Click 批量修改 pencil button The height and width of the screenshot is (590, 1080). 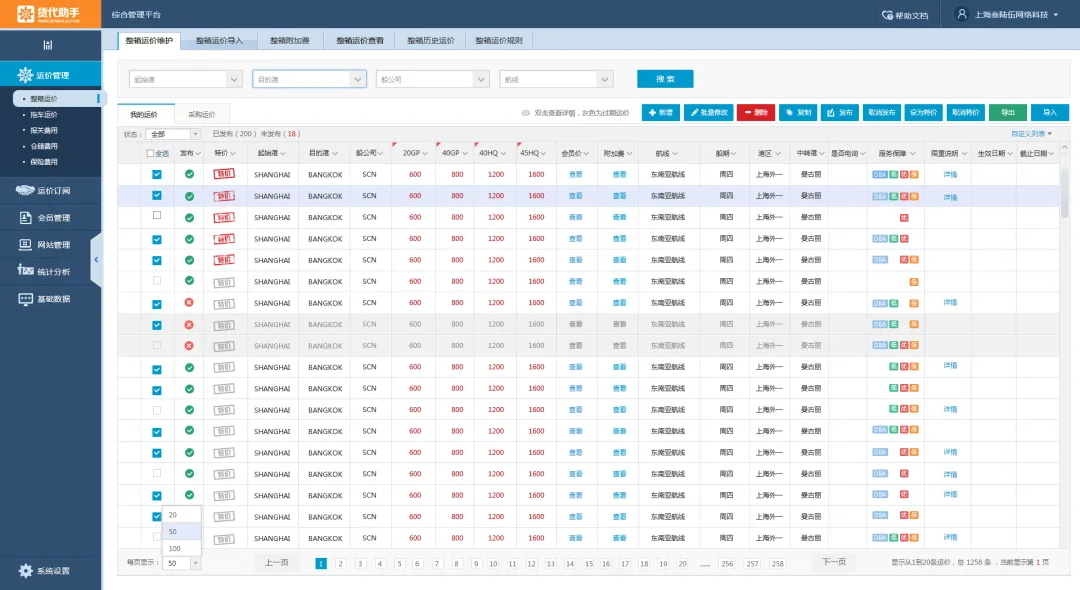click(x=709, y=113)
